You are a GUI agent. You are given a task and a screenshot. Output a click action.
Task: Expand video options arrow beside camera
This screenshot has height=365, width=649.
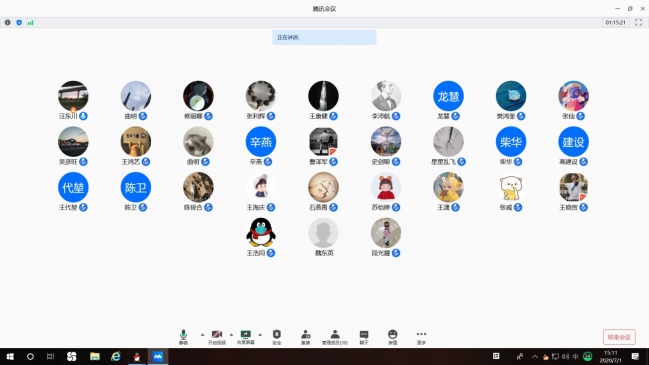coord(231,334)
